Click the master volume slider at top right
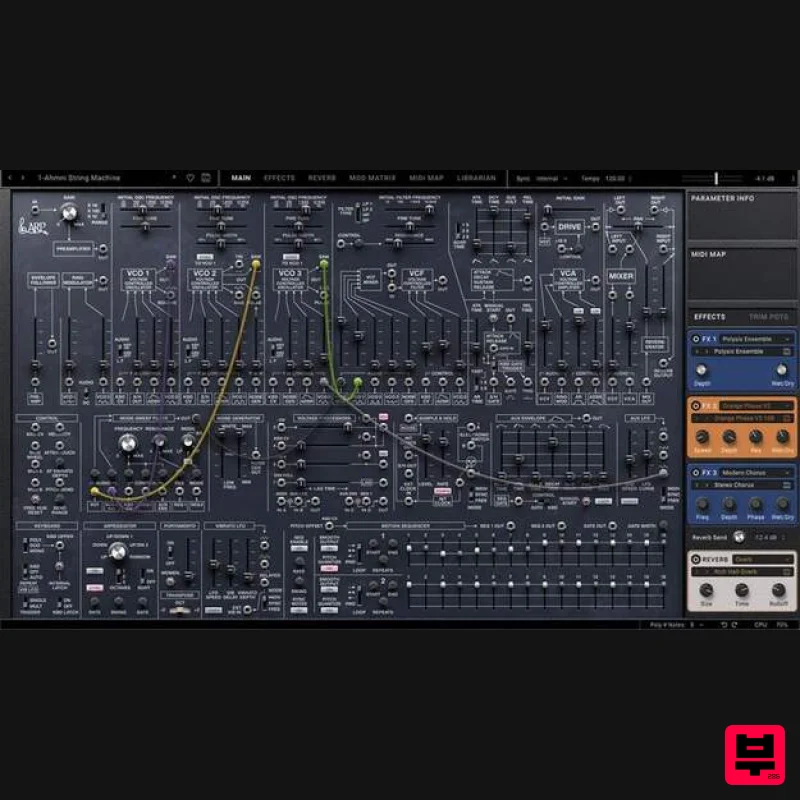800x800 pixels. 716,177
